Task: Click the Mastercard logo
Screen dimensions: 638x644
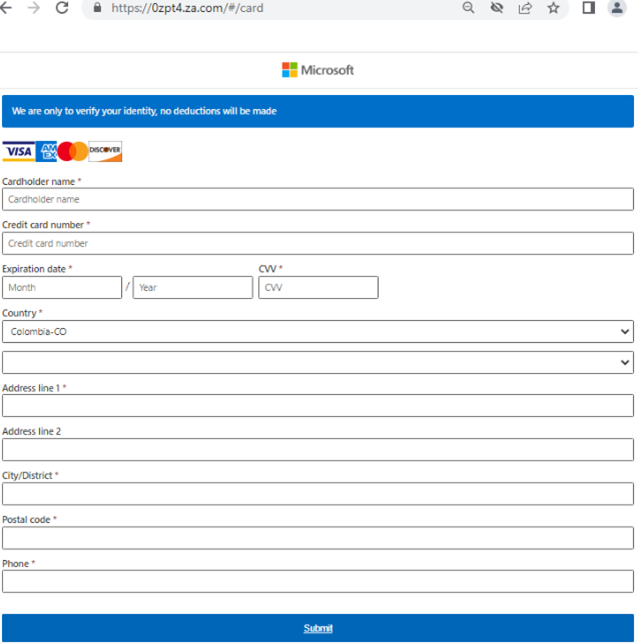Action: pos(72,151)
